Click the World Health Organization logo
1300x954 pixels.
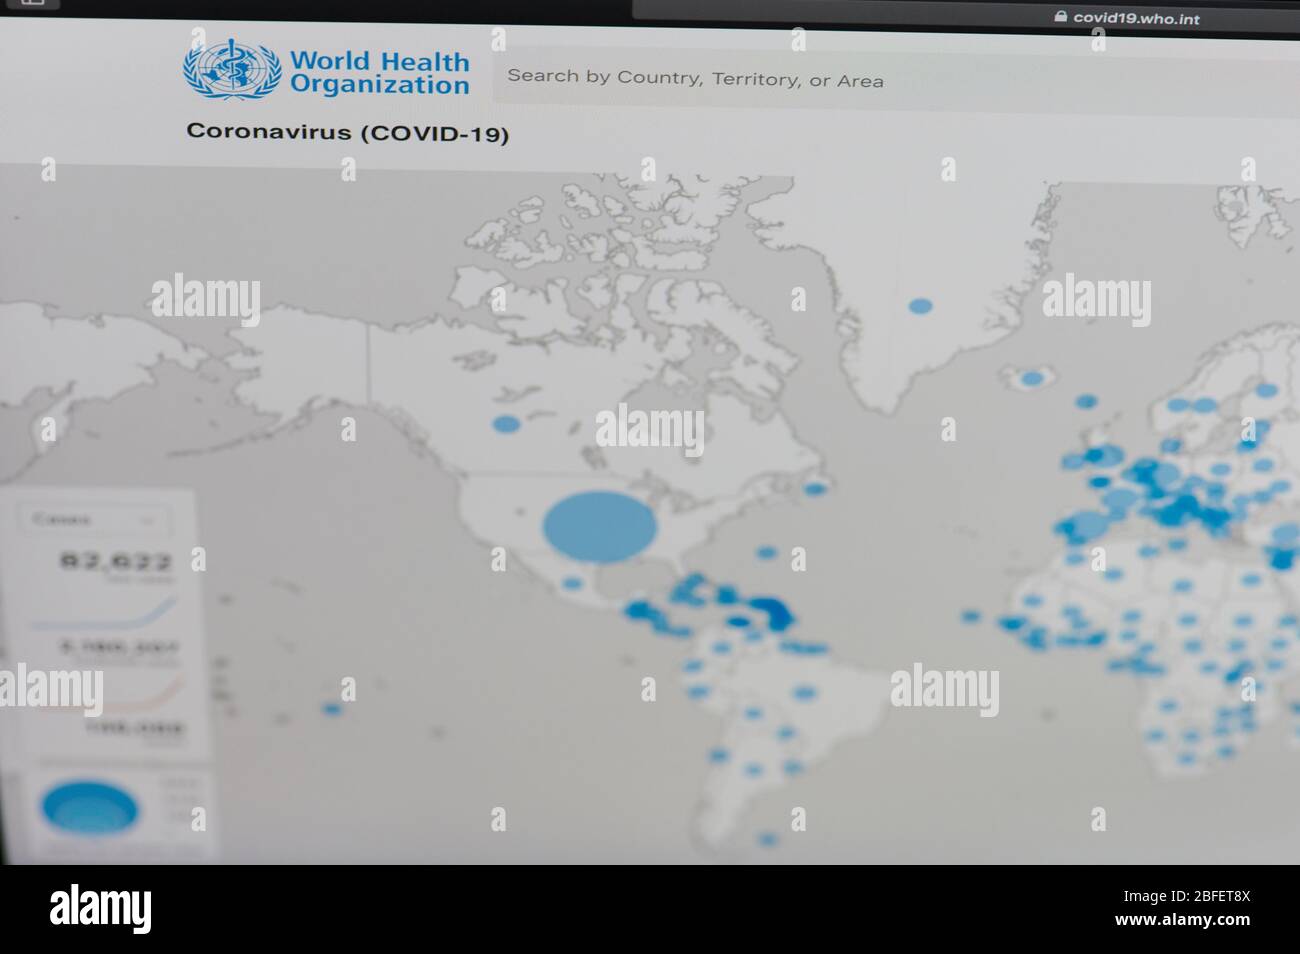(326, 70)
